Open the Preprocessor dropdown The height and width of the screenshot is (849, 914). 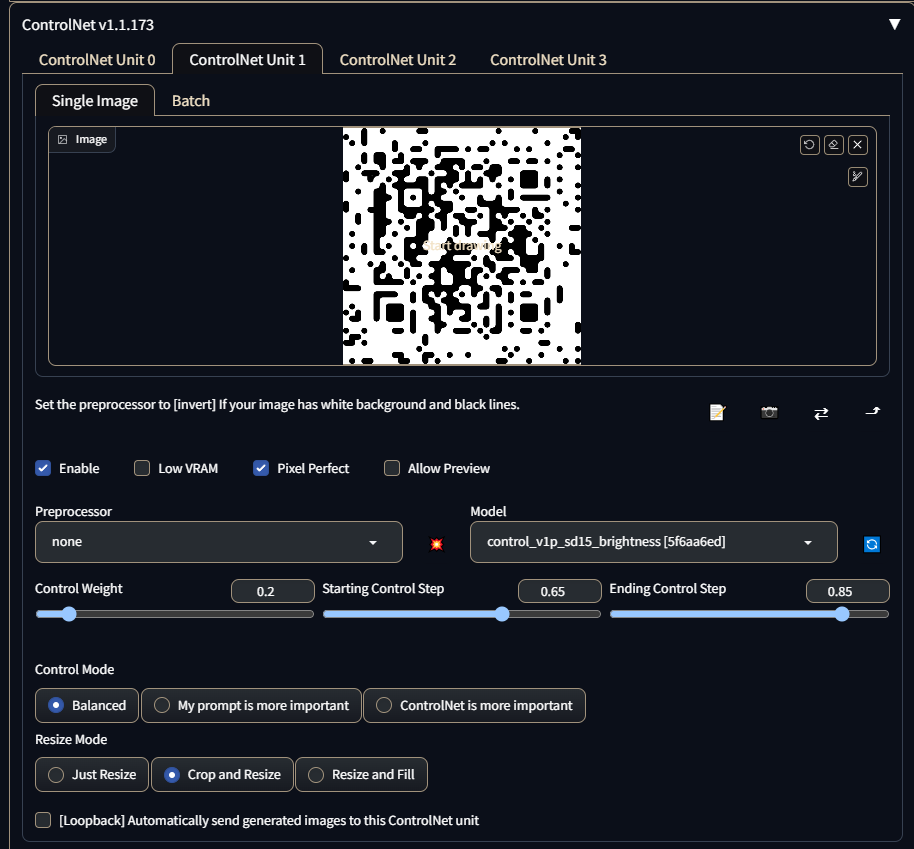pos(218,542)
